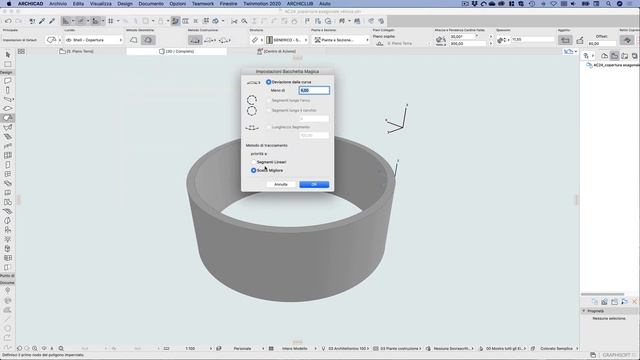Open the GENERICO structure material dropdown
640x360 pixels.
pyautogui.click(x=287, y=40)
